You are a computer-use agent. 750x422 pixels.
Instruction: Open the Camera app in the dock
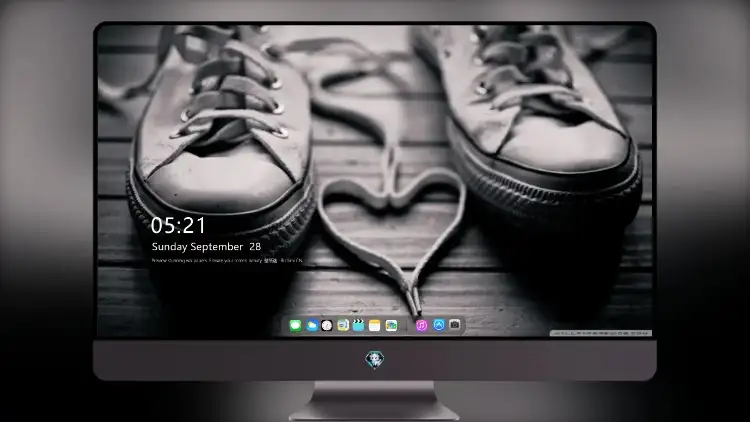click(x=455, y=325)
